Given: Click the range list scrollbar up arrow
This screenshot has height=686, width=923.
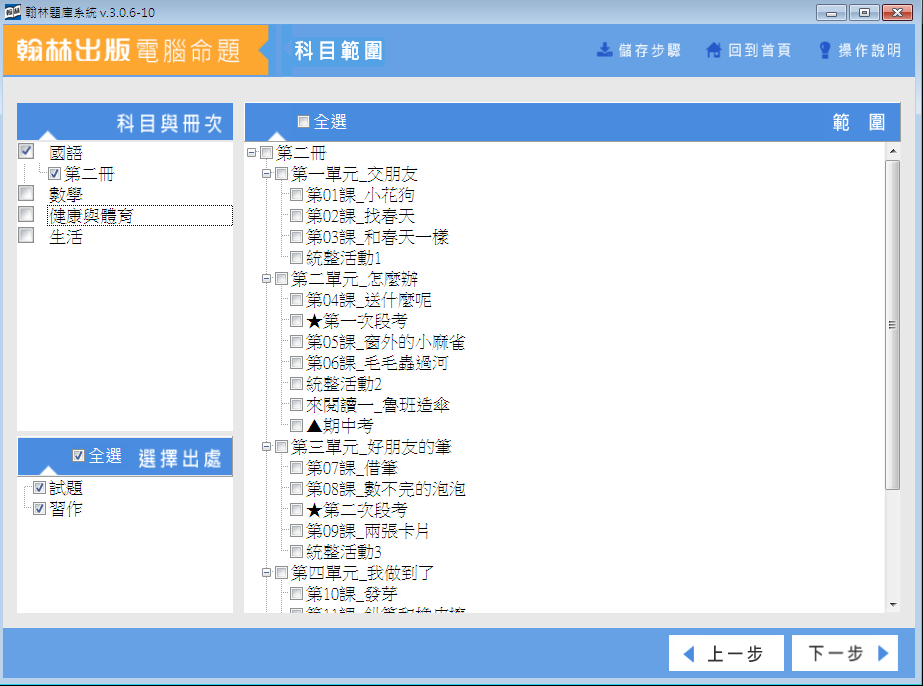Looking at the screenshot, I should click(893, 151).
